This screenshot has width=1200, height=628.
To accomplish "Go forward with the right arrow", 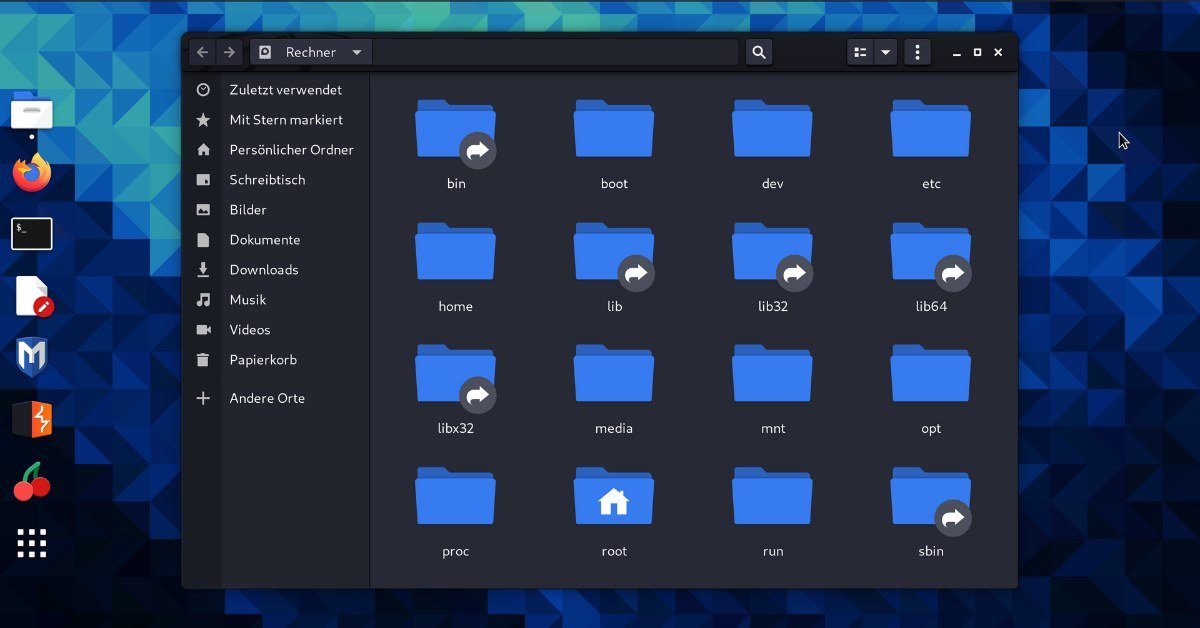I will (230, 52).
